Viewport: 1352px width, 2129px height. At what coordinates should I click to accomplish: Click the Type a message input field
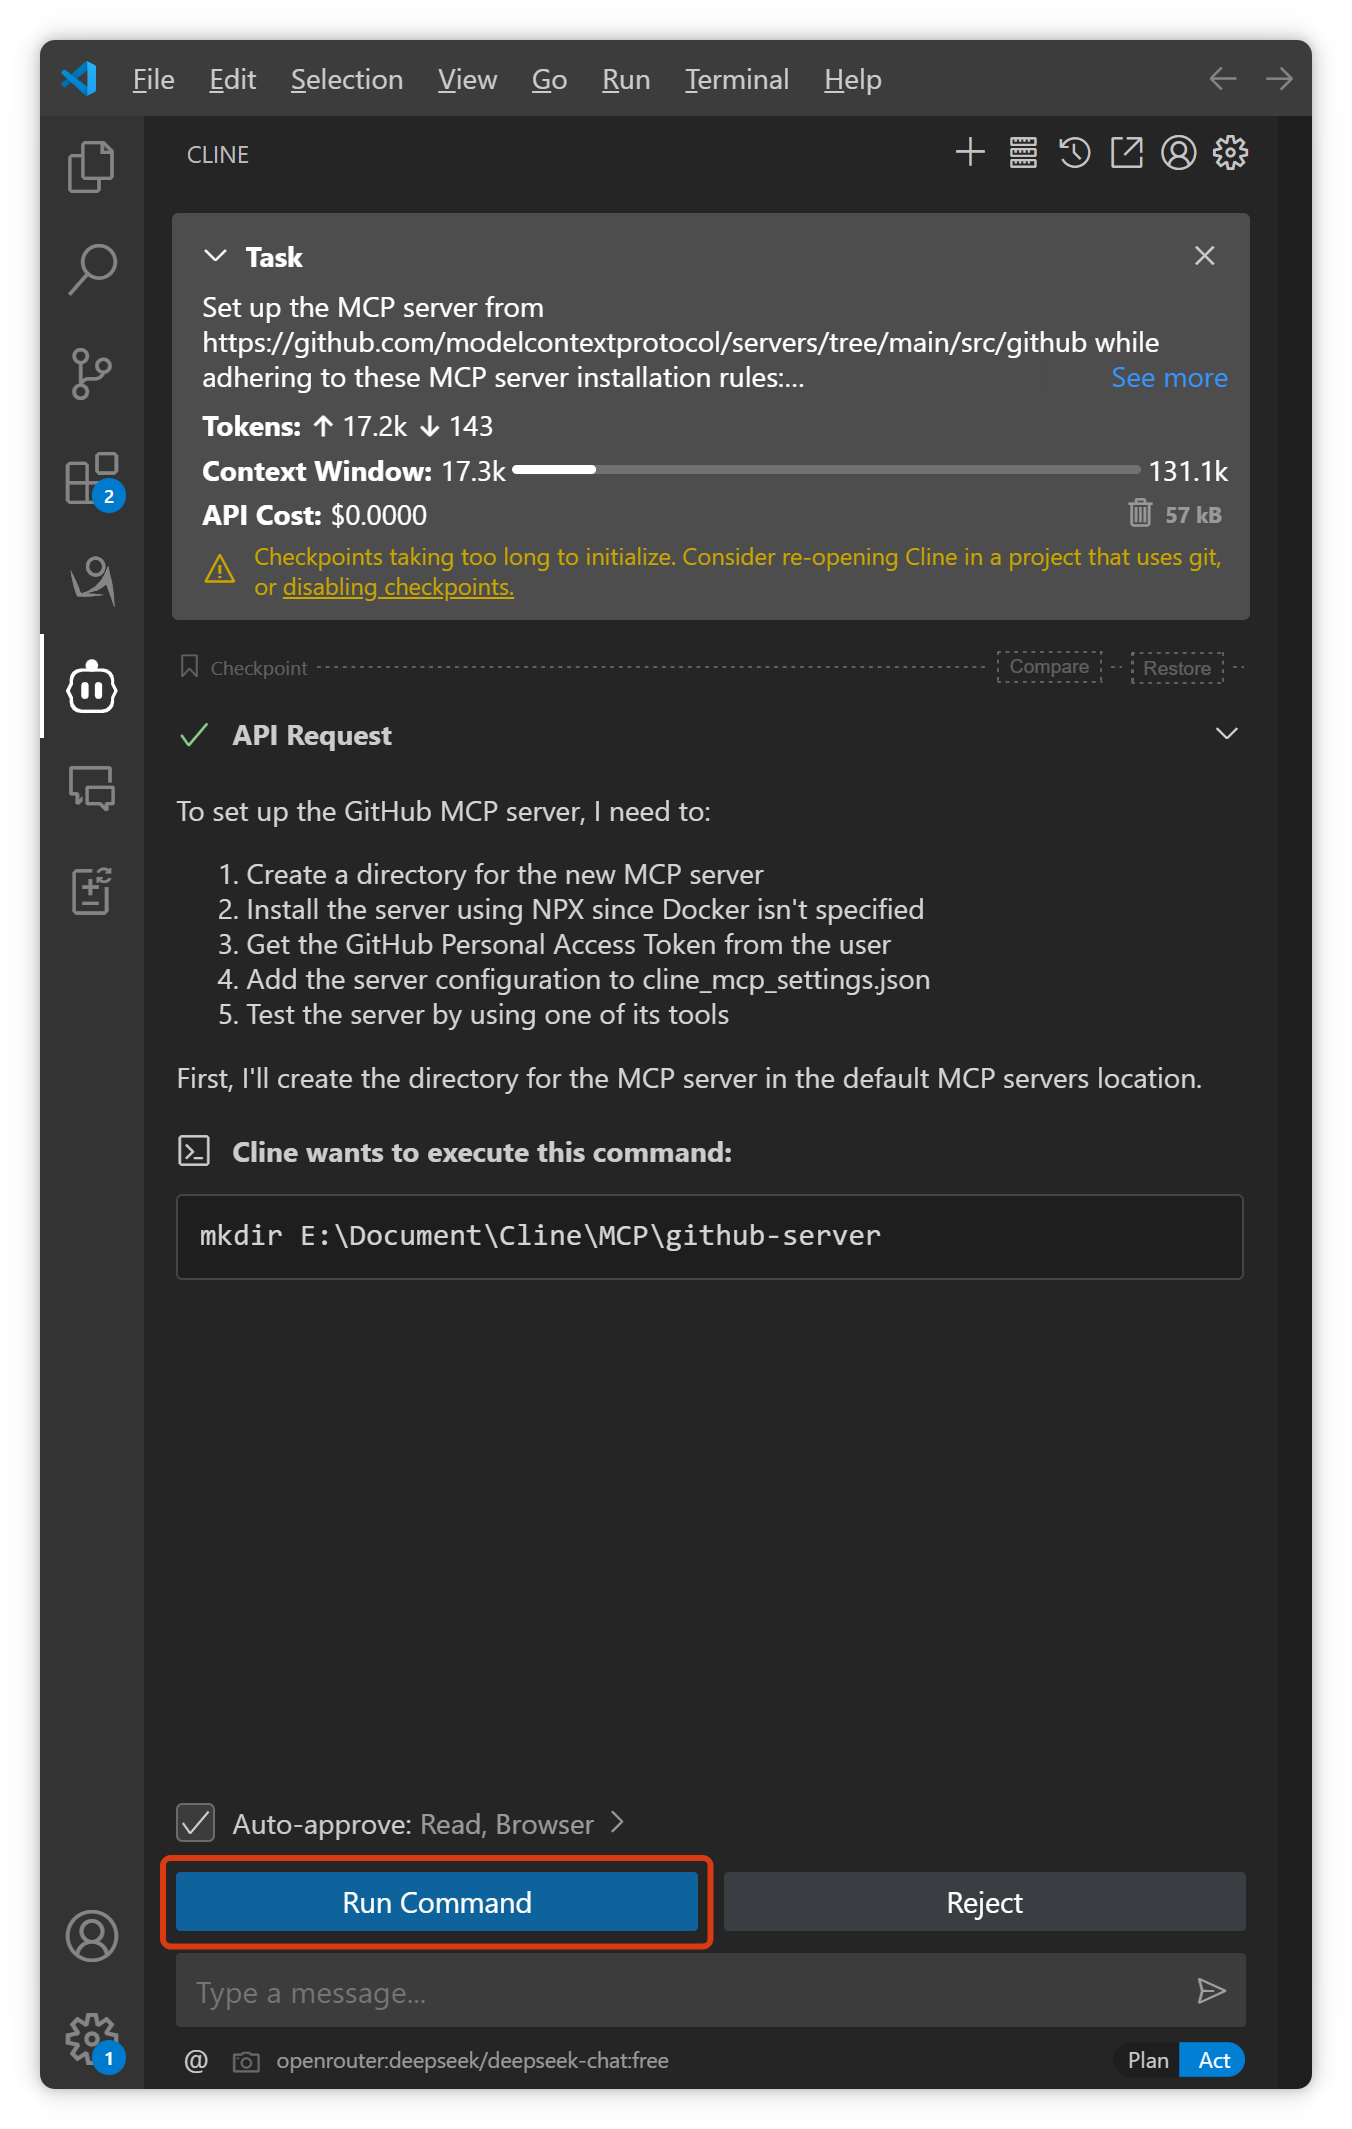[680, 1992]
